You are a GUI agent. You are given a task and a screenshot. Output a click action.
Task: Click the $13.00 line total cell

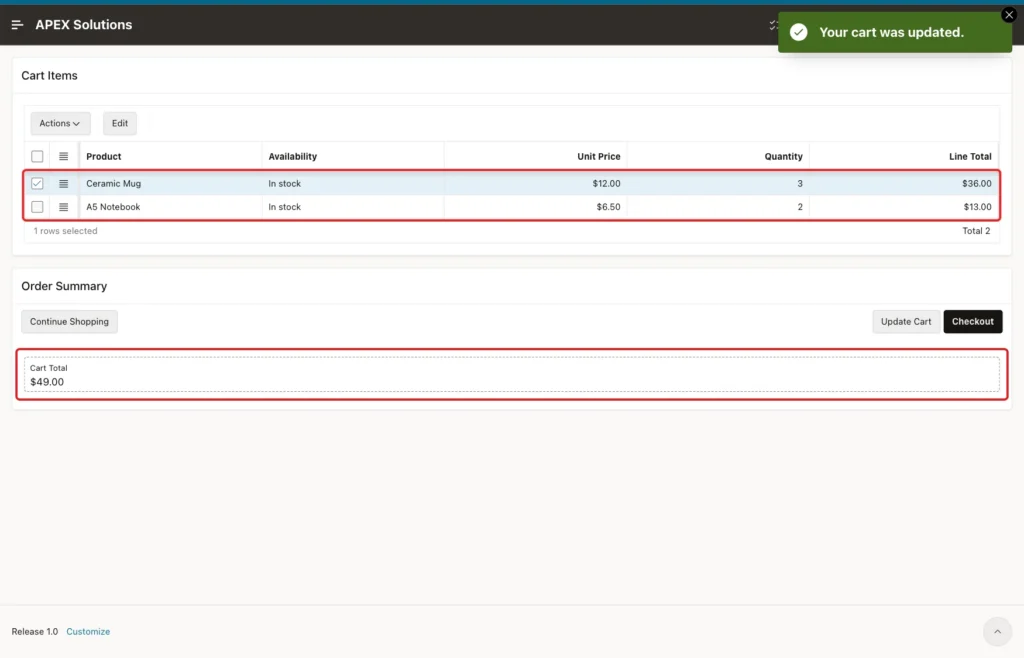(x=904, y=207)
